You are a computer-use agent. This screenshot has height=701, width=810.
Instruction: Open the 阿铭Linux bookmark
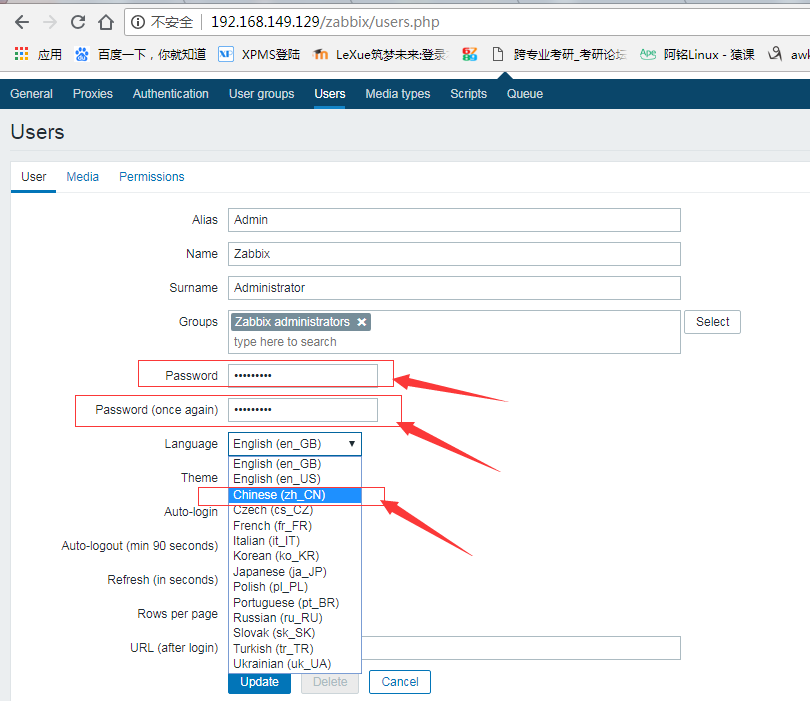click(697, 54)
